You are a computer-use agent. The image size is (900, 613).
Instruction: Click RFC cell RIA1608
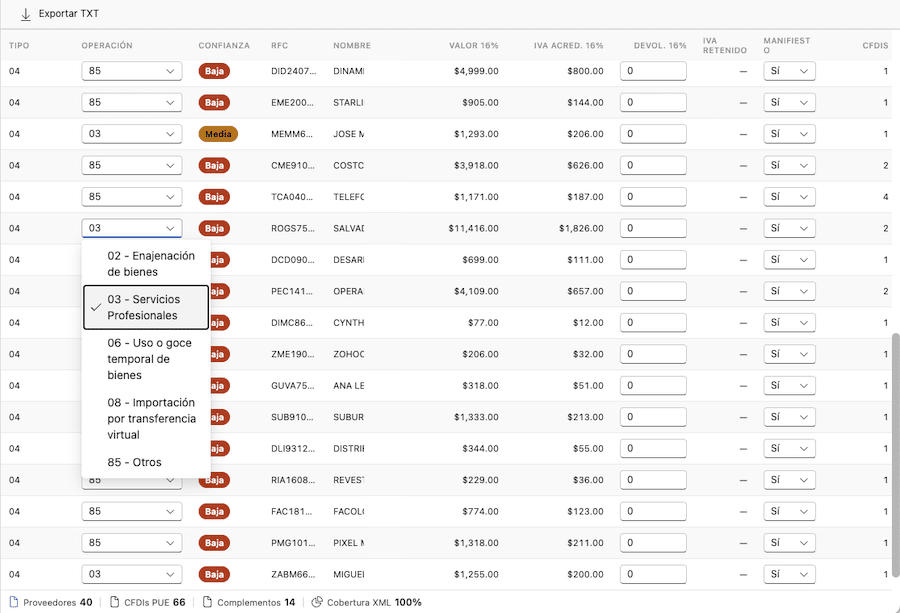pyautogui.click(x=293, y=480)
